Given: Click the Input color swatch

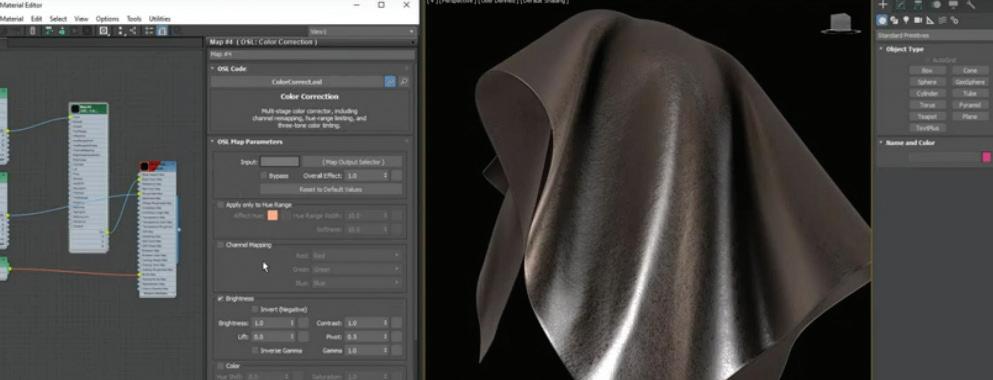Looking at the screenshot, I should tap(279, 162).
